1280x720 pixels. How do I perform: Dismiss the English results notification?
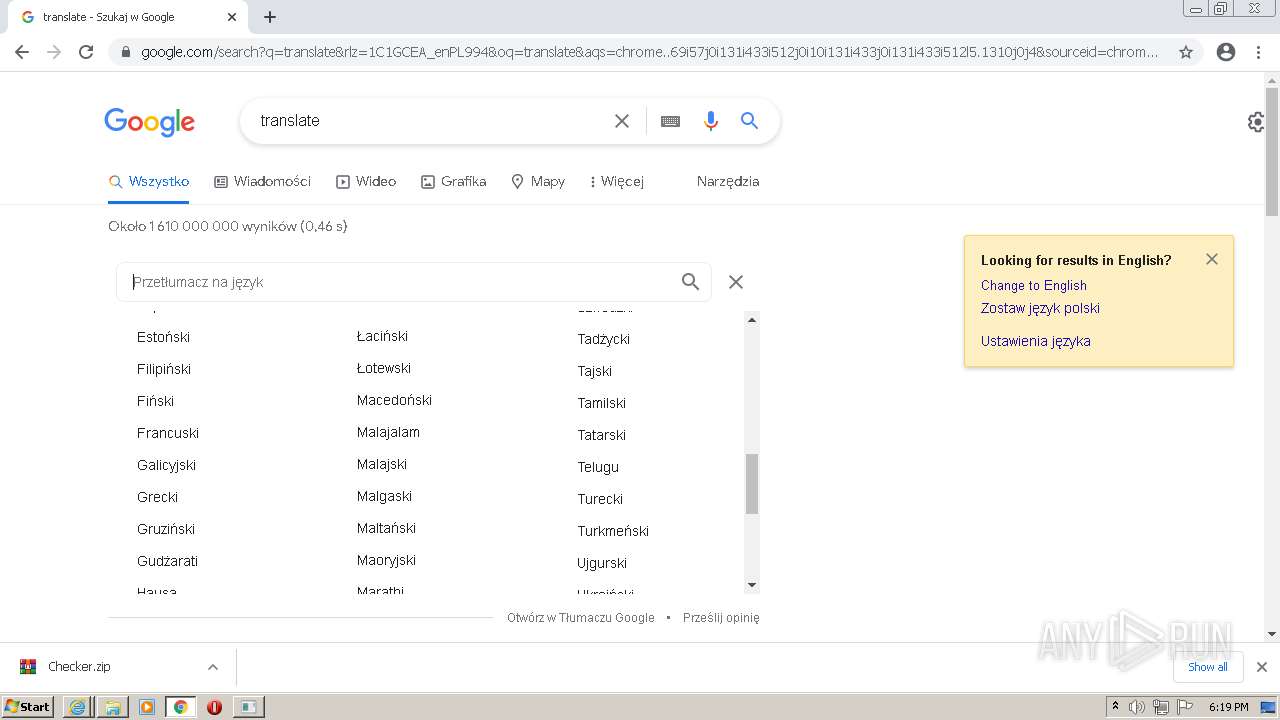point(1212,259)
